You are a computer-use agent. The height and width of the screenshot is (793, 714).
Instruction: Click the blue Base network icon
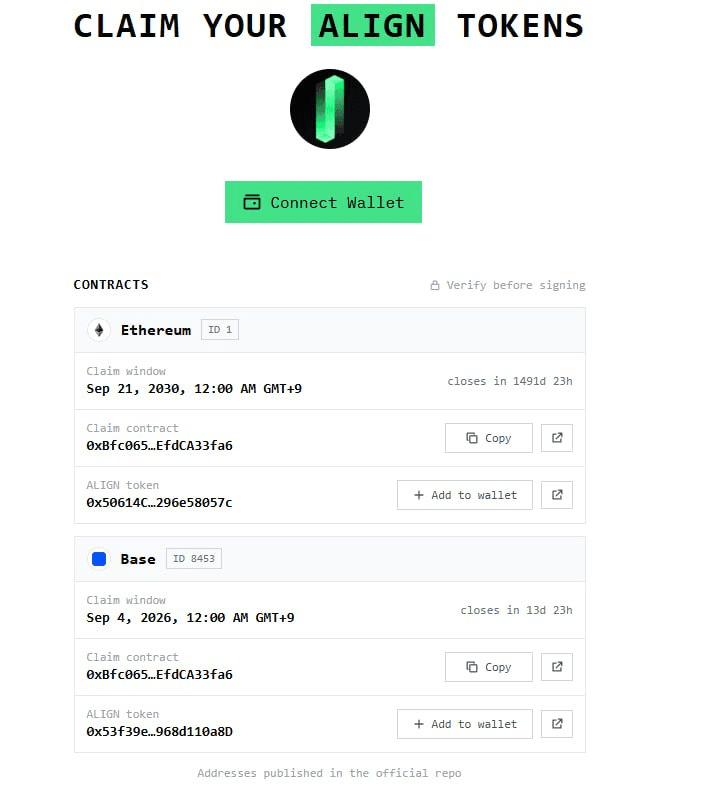pyautogui.click(x=99, y=559)
